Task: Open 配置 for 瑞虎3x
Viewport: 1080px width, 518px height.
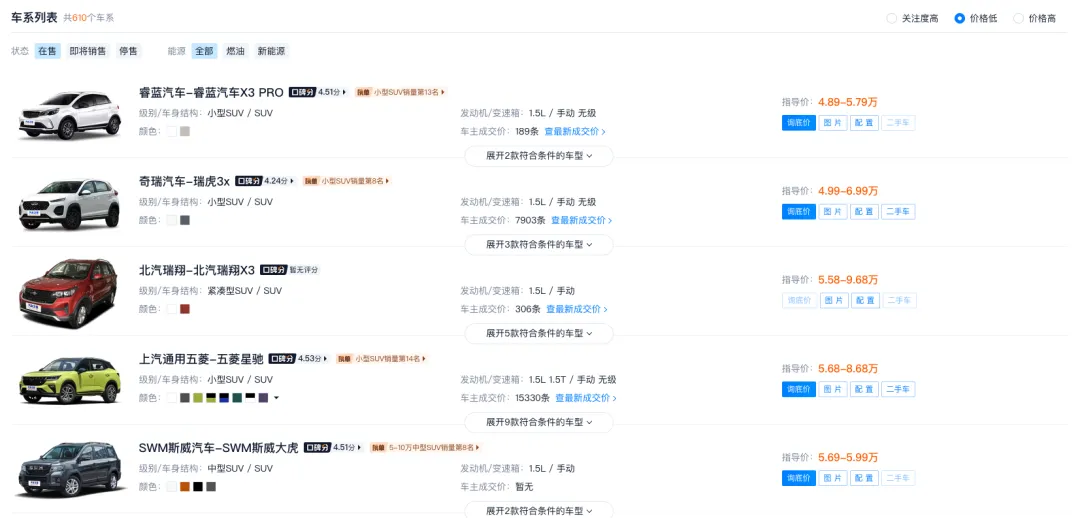Action: pyautogui.click(x=865, y=211)
